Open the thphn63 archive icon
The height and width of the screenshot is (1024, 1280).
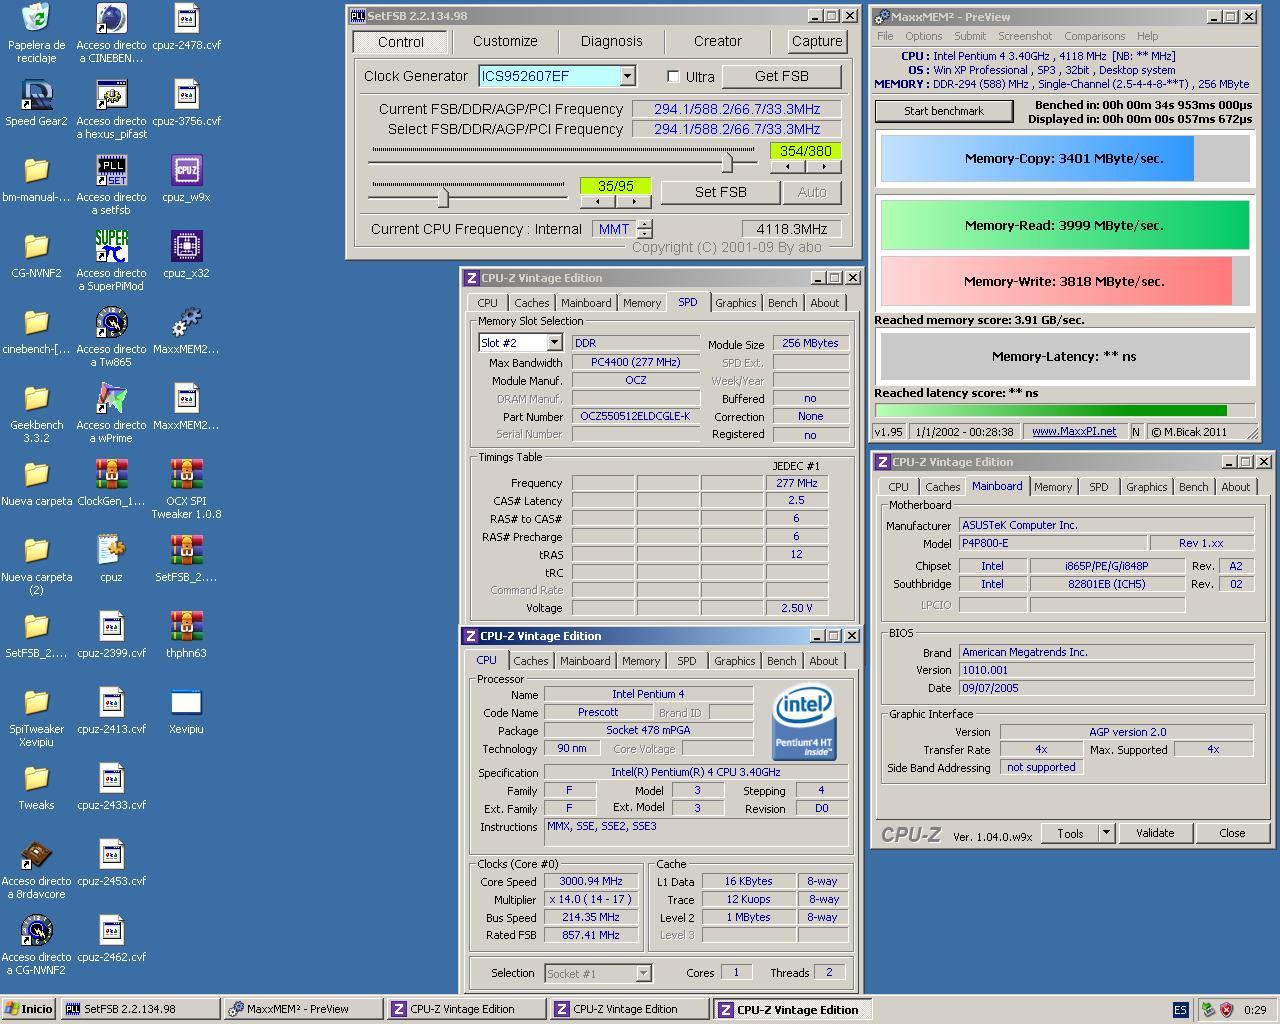(x=186, y=627)
